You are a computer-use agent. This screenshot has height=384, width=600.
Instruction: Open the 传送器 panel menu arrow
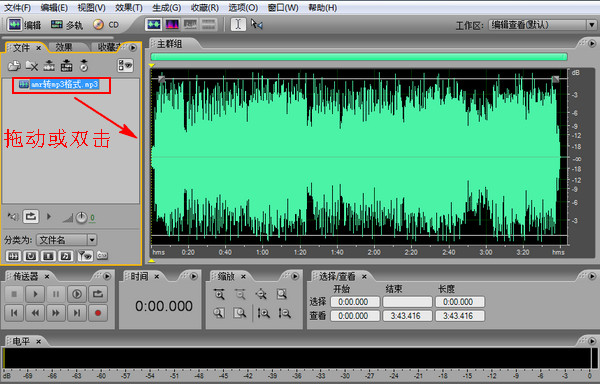click(x=107, y=276)
